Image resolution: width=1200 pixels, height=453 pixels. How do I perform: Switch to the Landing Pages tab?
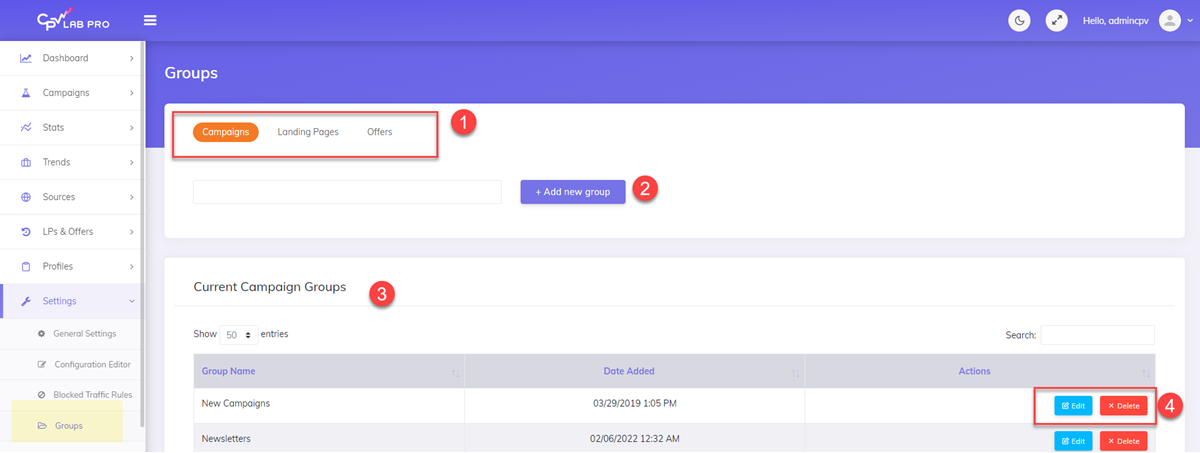tap(308, 132)
